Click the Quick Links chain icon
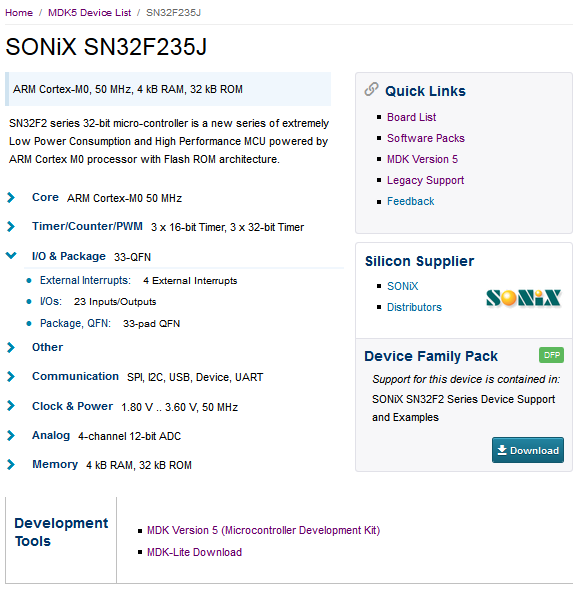 coord(371,89)
